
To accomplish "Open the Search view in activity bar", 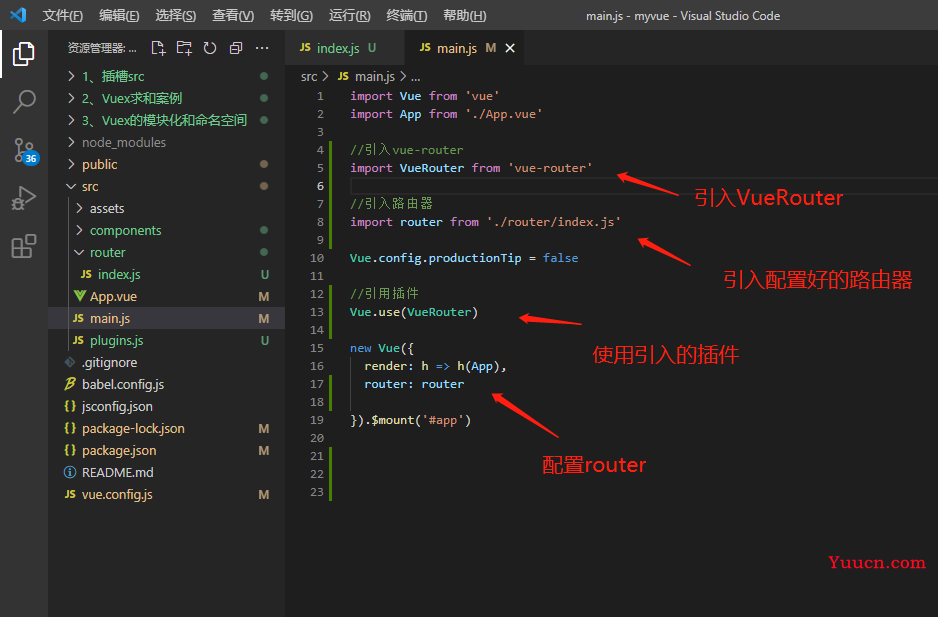I will 23,102.
